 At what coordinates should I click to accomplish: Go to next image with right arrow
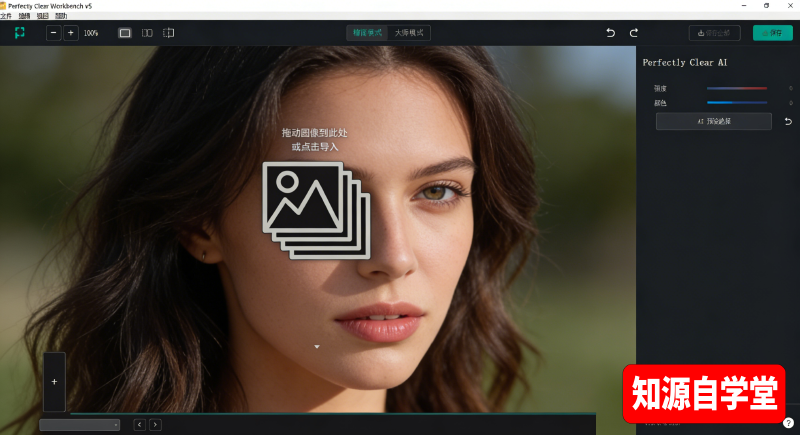(155, 425)
